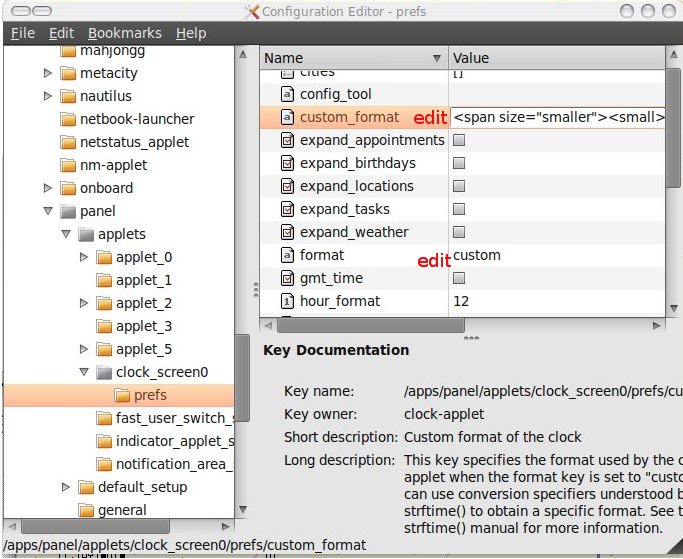Click the key list vertical scrollbar thumb
This screenshot has height=559, width=683.
point(673,127)
